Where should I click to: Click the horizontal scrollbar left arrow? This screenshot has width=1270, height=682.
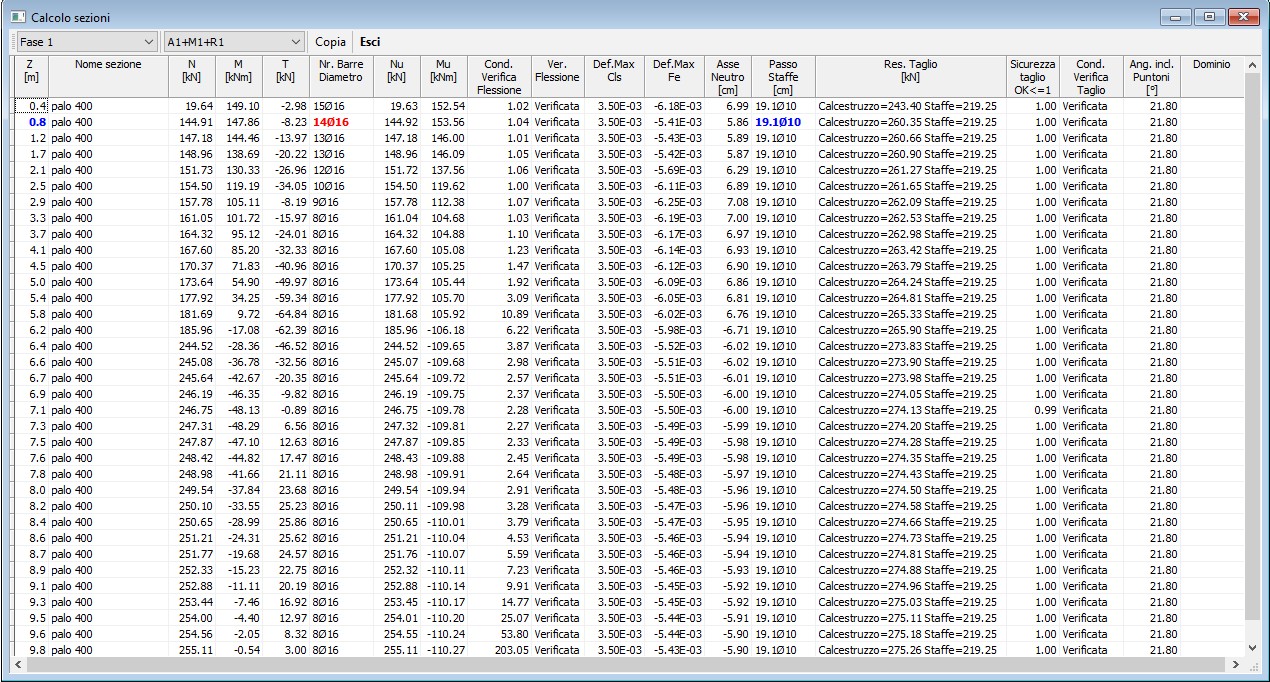pos(19,665)
